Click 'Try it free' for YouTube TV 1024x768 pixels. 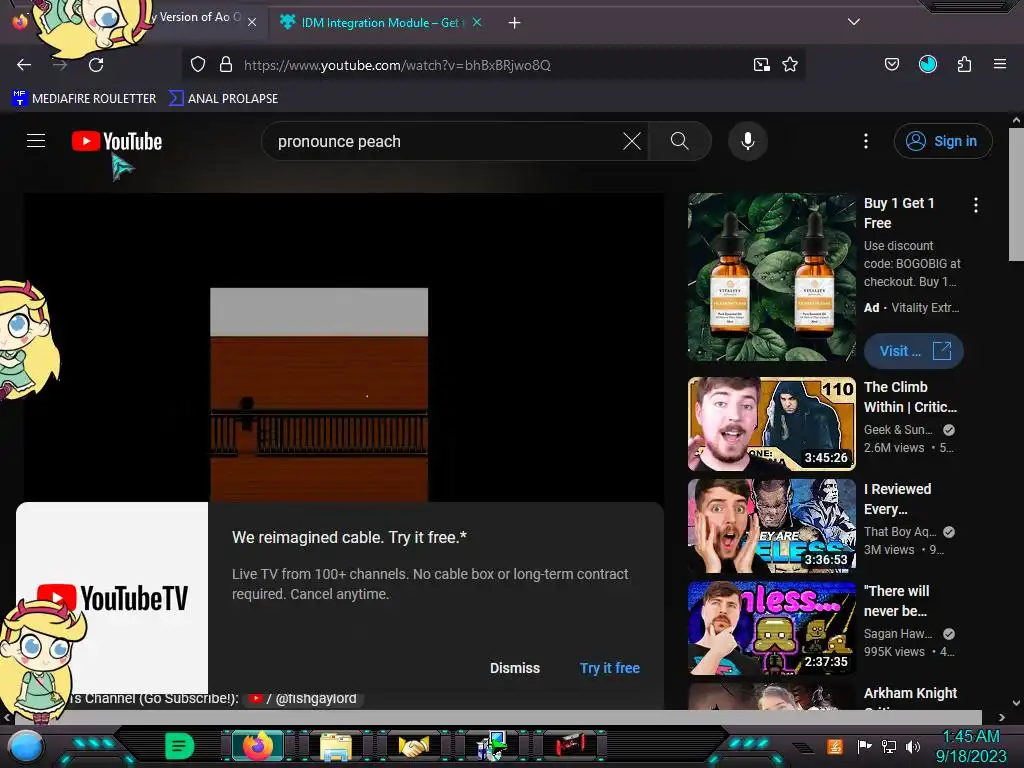[609, 668]
